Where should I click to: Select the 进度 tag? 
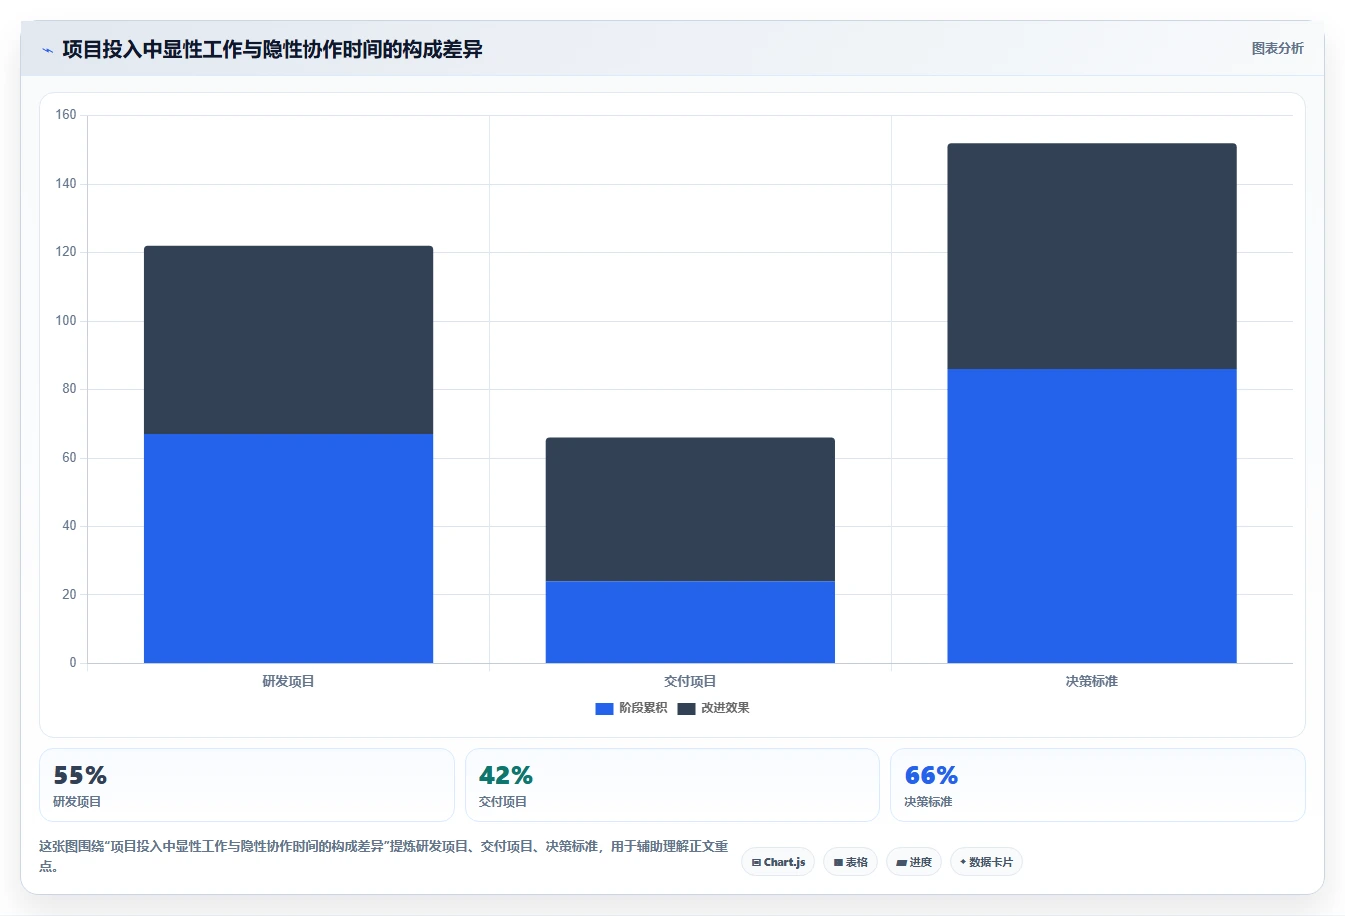pos(914,862)
